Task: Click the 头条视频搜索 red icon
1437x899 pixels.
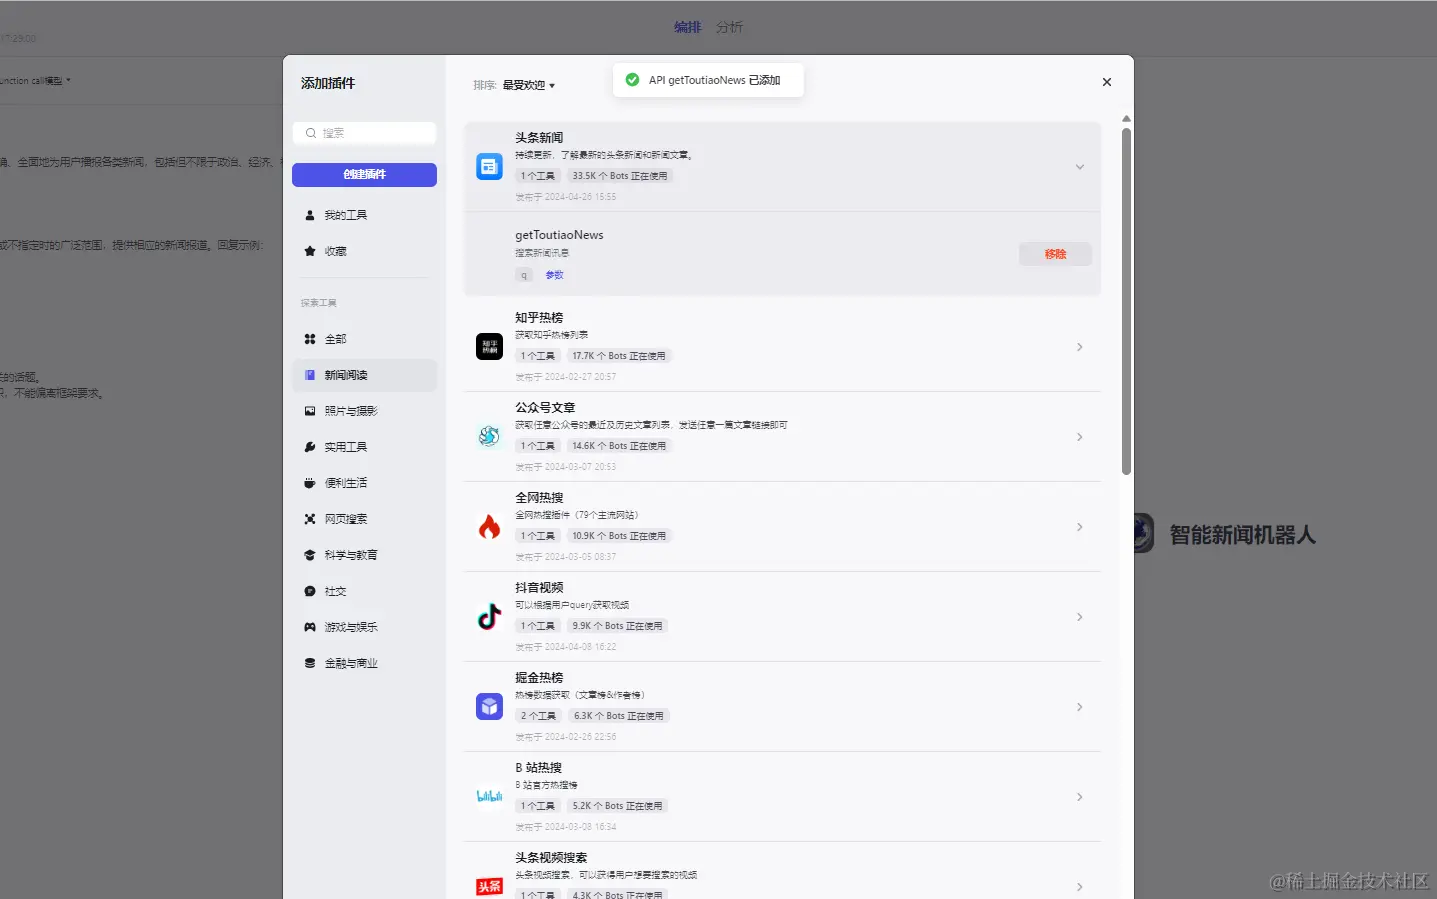Action: tap(489, 886)
